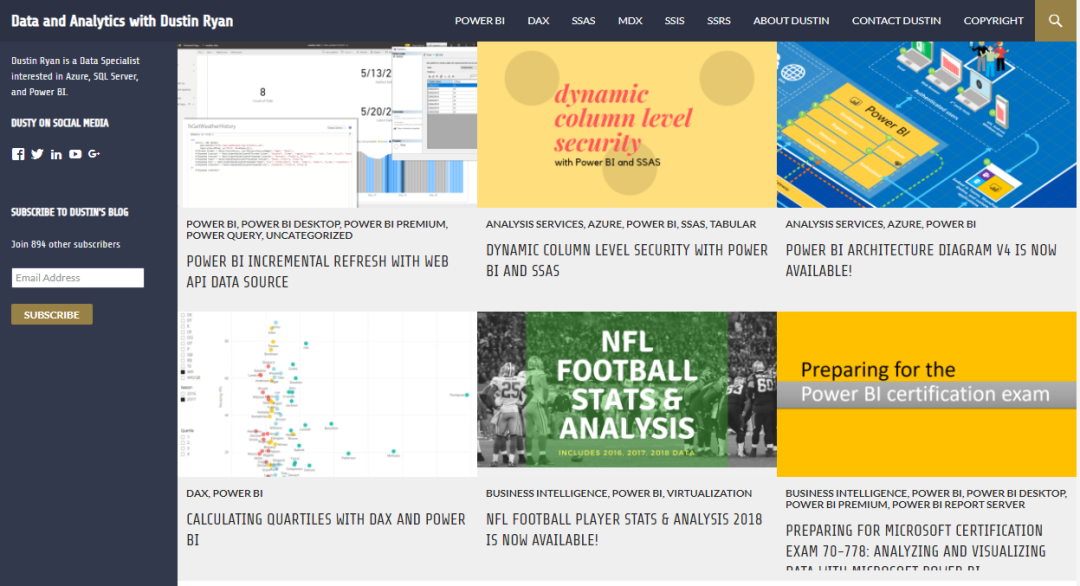Click the site title Data and Analytics with Dustin Ryan

coord(122,21)
